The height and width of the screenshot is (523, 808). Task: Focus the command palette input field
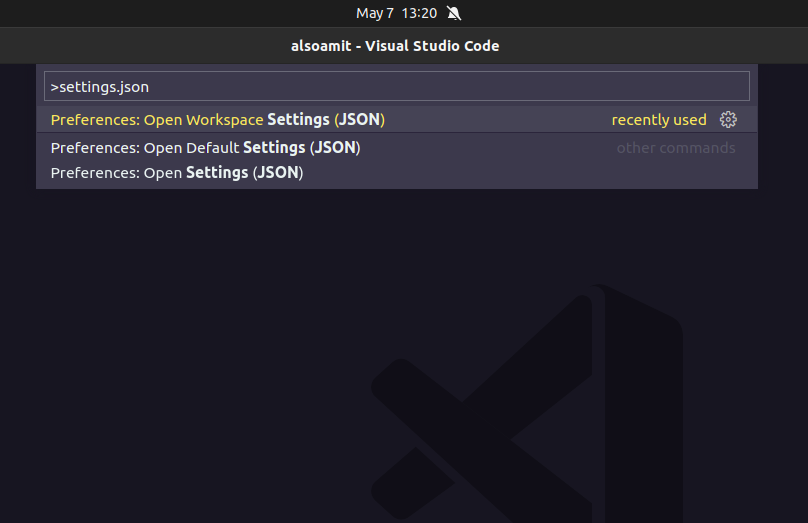click(x=397, y=86)
